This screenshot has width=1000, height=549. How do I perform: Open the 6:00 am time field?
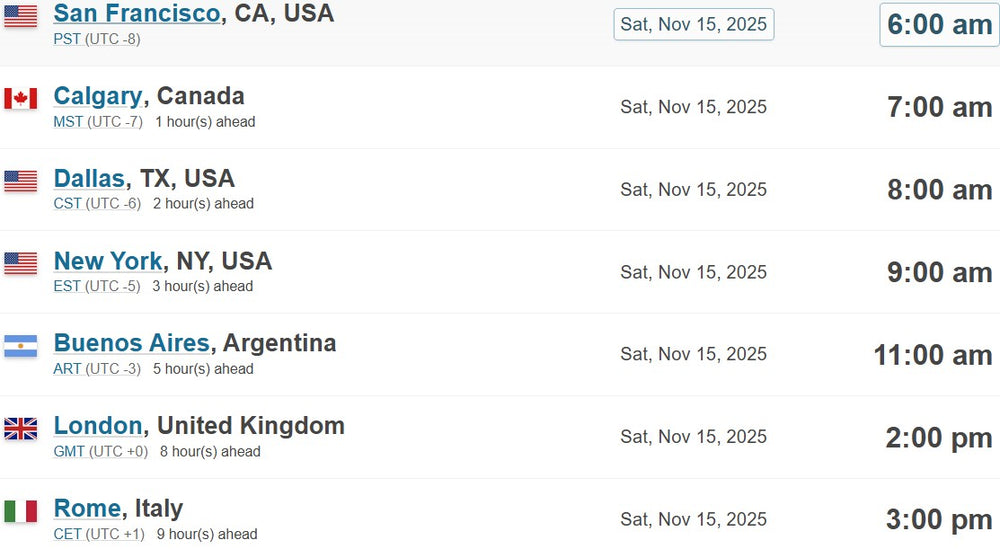point(939,25)
